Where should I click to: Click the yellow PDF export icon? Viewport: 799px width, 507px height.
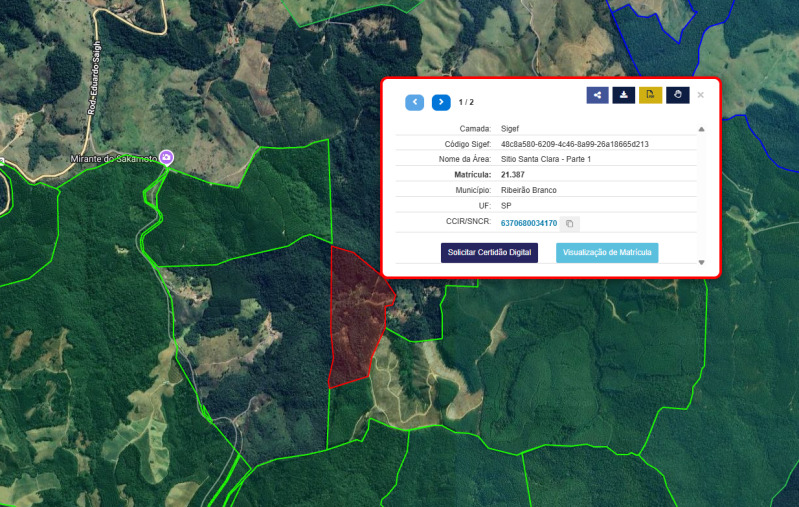(x=650, y=95)
